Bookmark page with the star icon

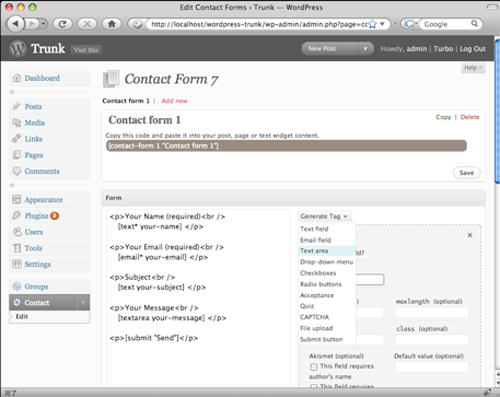373,24
